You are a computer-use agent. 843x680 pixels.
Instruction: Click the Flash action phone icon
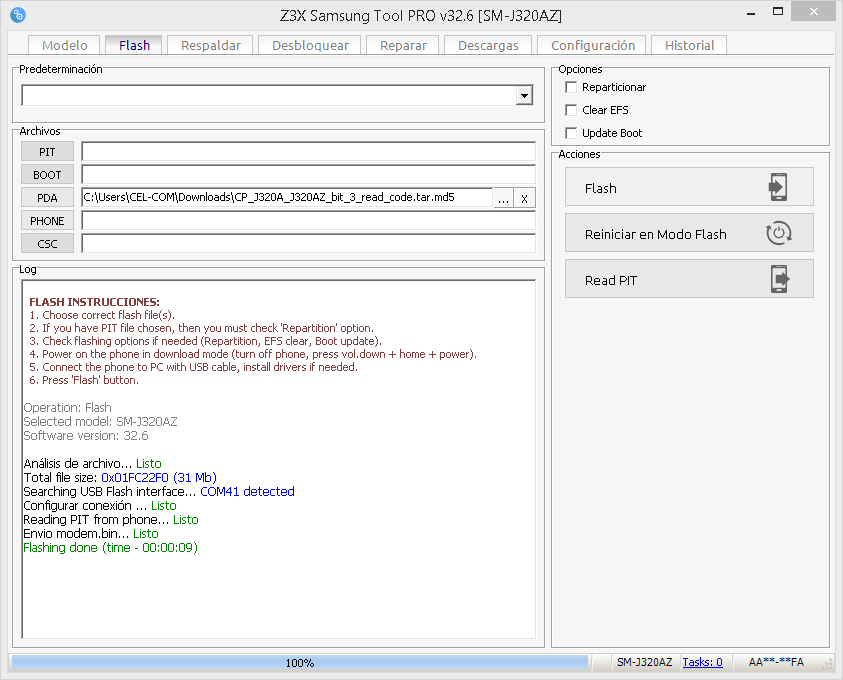pyautogui.click(x=778, y=187)
